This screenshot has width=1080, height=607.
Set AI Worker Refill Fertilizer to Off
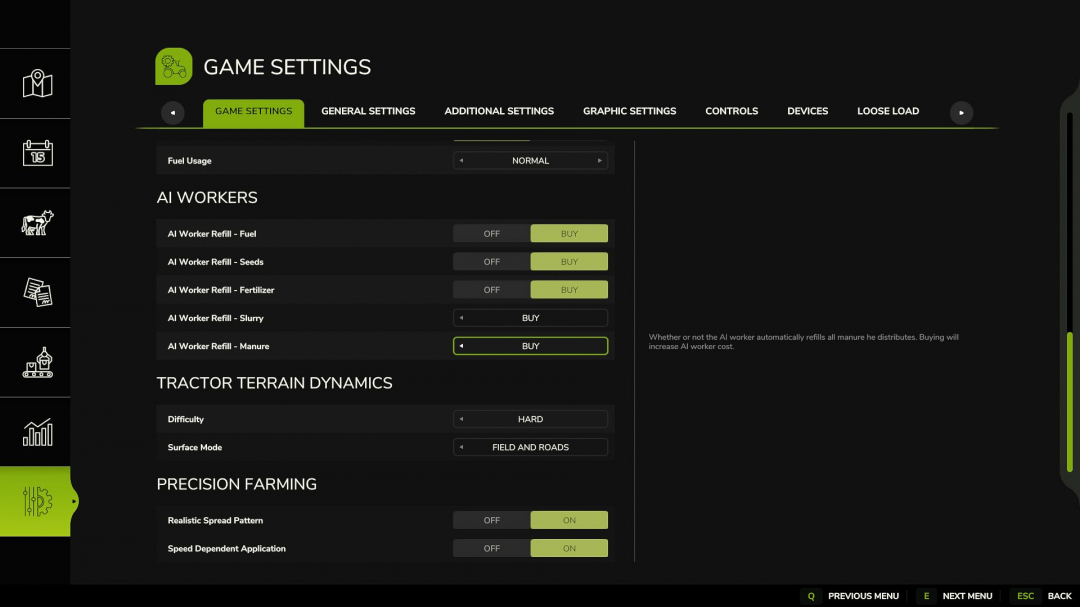(492, 290)
